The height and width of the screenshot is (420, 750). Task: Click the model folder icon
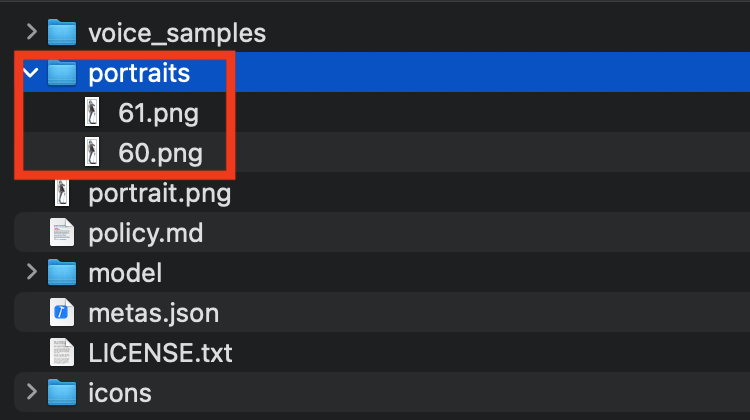click(x=62, y=272)
